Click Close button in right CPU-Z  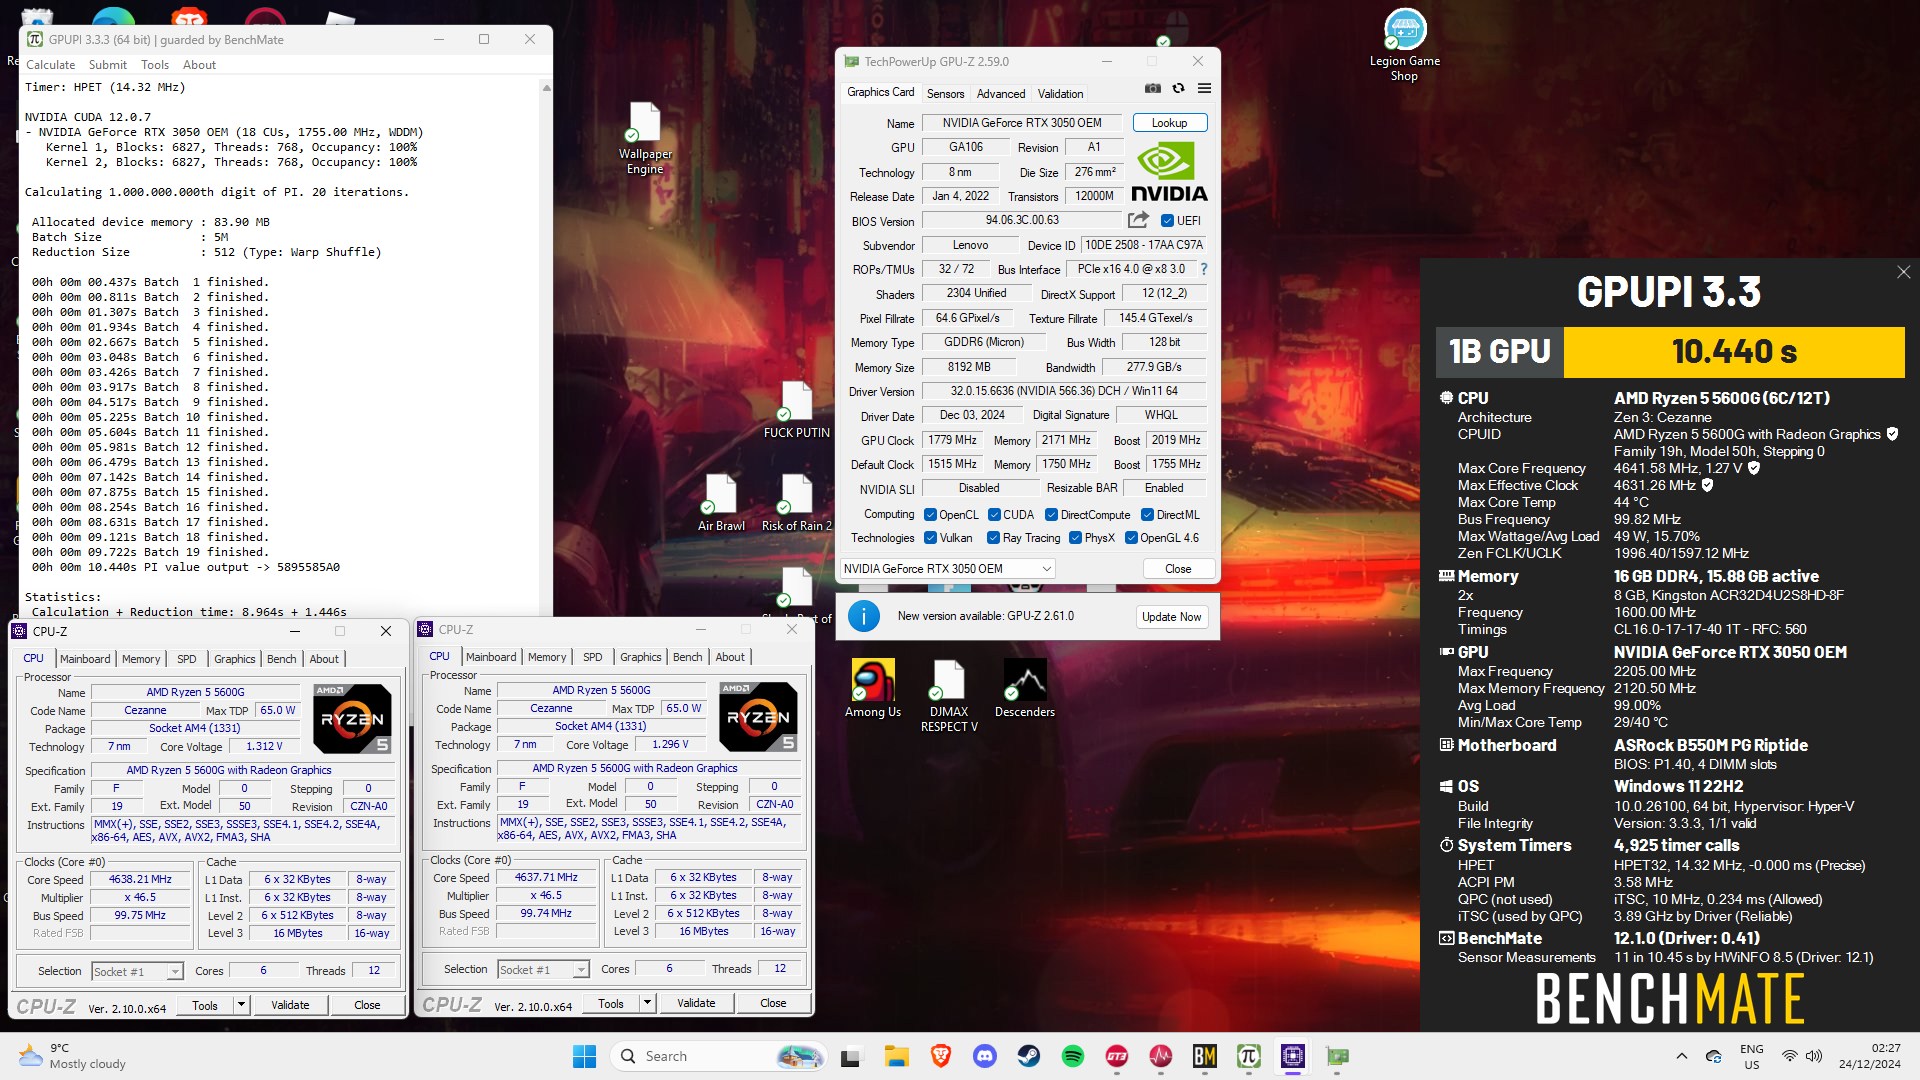click(773, 1003)
